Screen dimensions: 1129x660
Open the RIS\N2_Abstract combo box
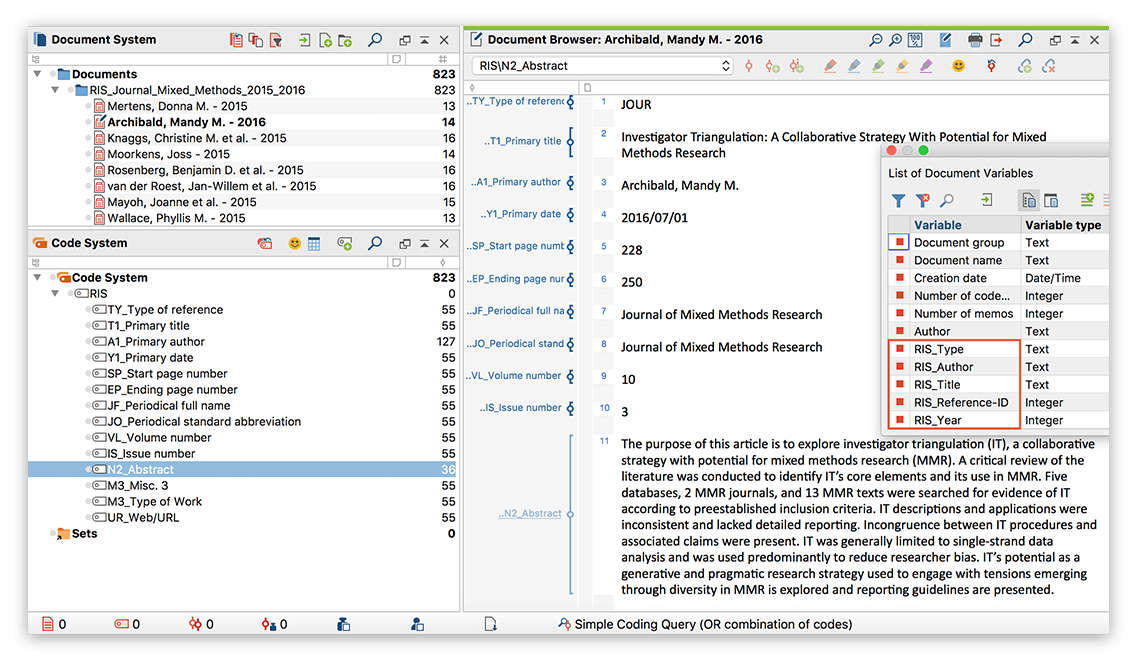click(x=600, y=65)
